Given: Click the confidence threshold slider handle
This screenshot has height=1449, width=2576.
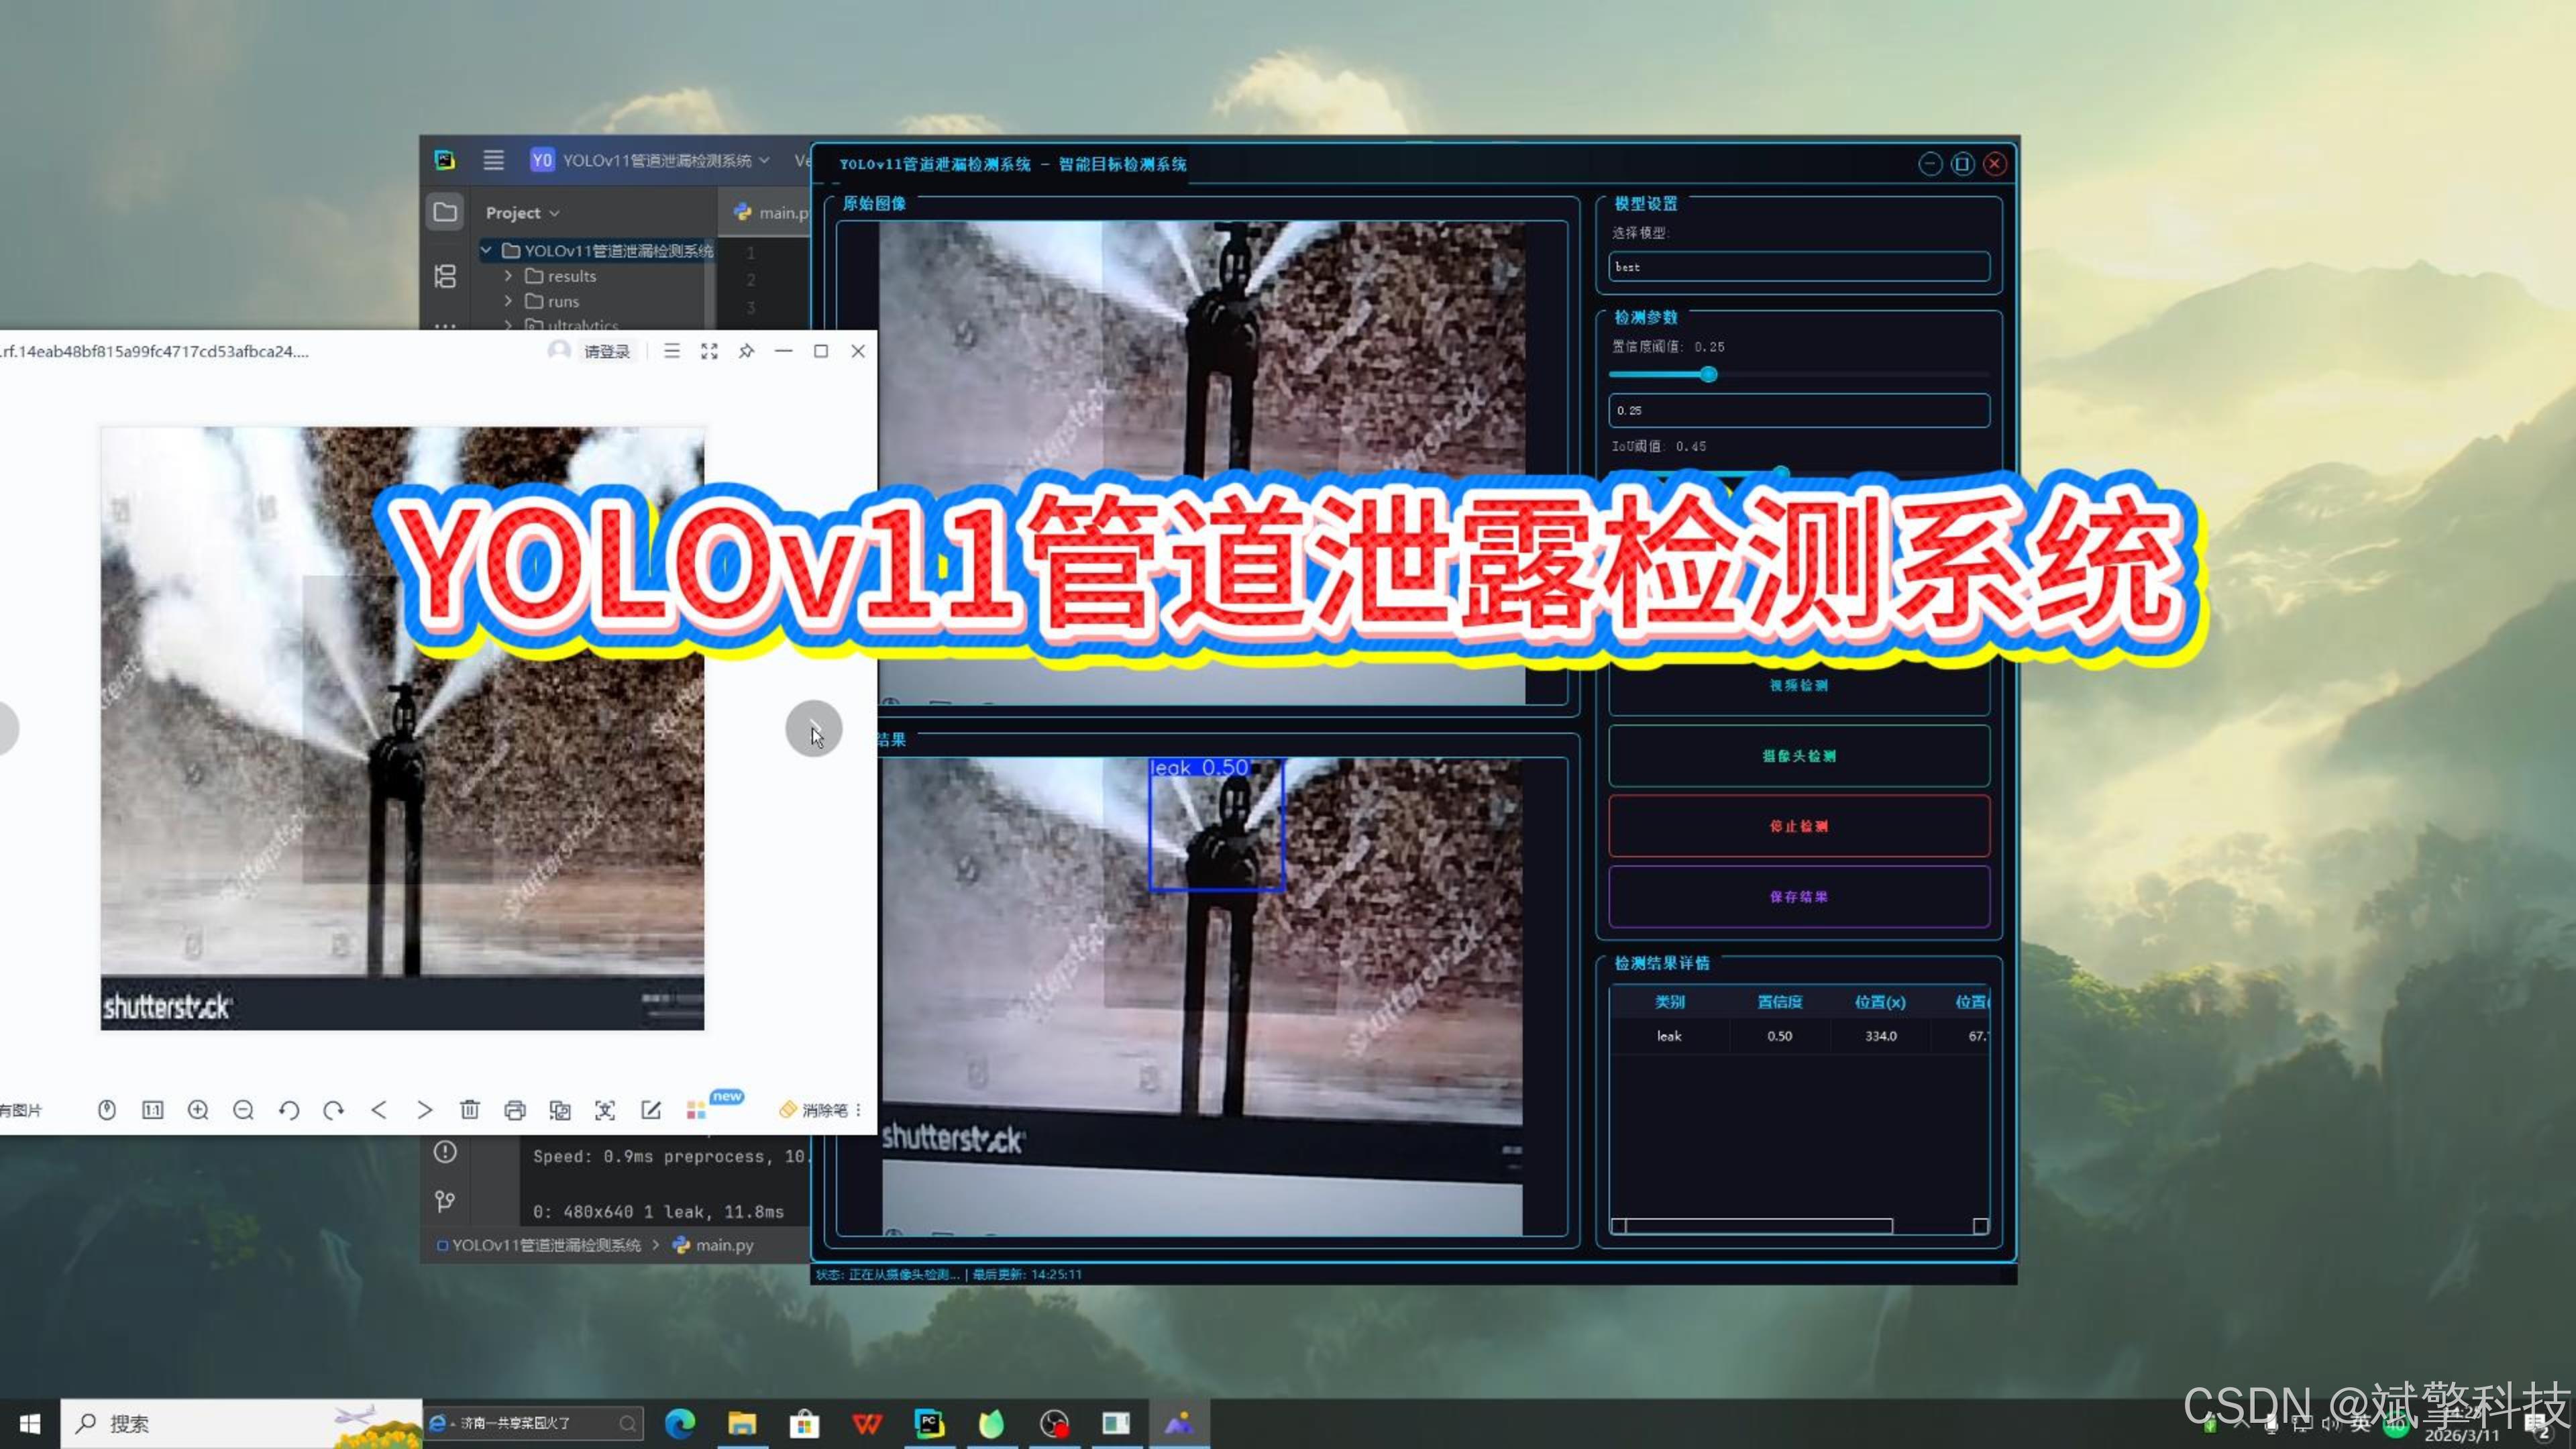Looking at the screenshot, I should [1709, 374].
